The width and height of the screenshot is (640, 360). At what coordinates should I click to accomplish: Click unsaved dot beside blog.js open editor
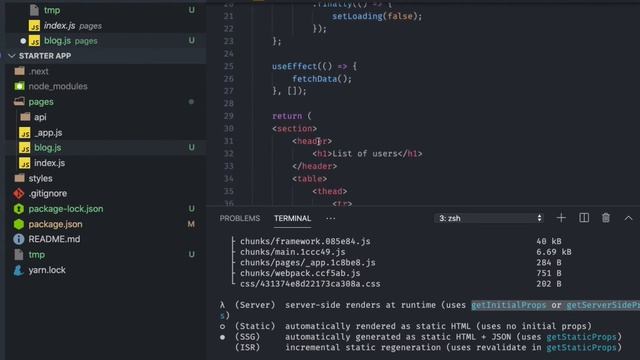pos(23,41)
